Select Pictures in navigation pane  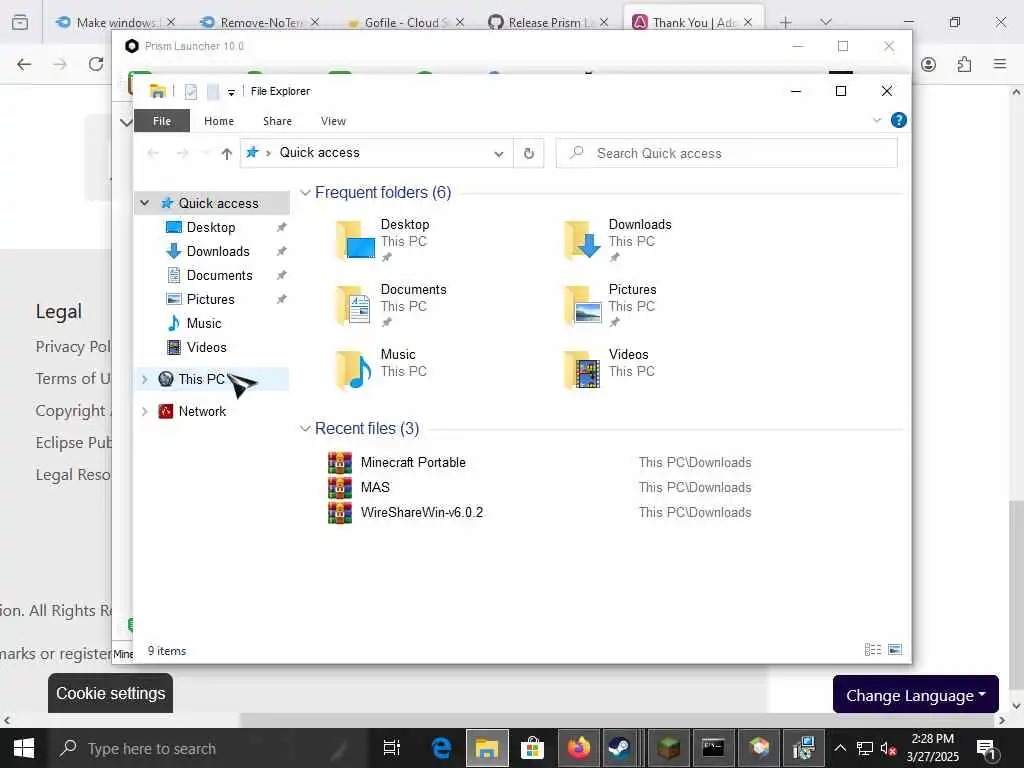coord(210,300)
